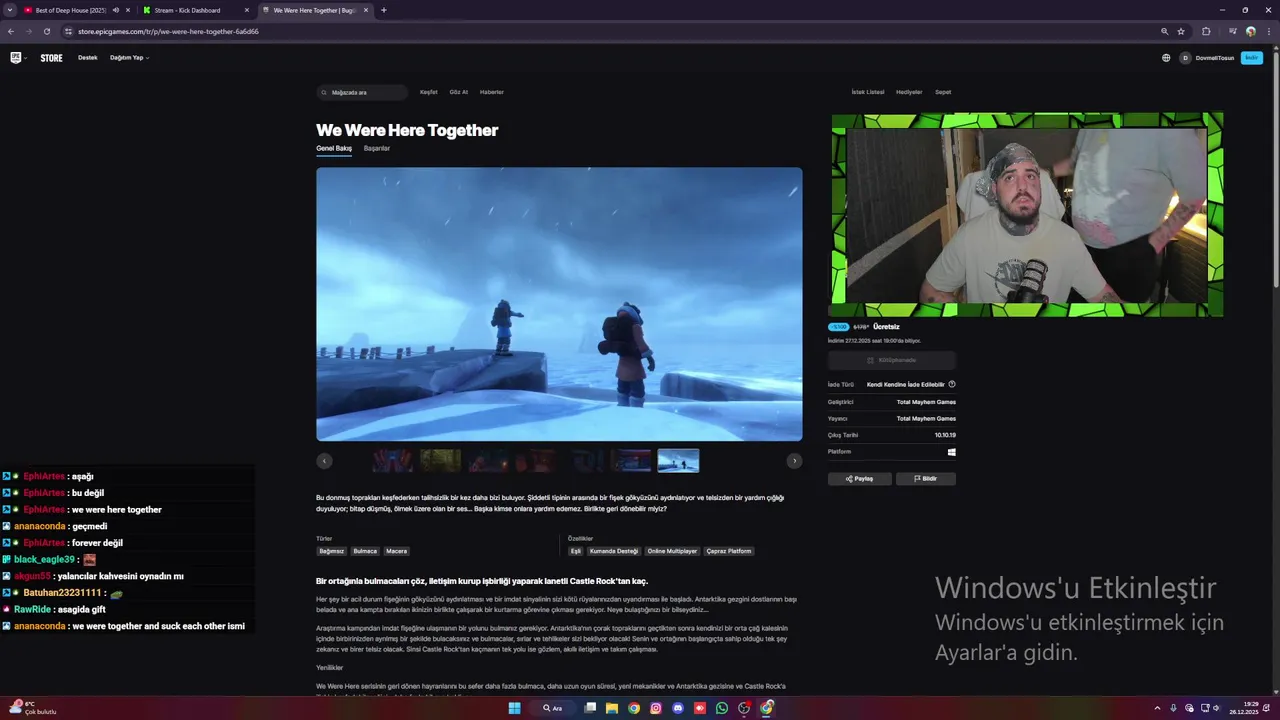The width and height of the screenshot is (1280, 720).
Task: Open the Chrome profile avatar
Action: pyautogui.click(x=1251, y=31)
